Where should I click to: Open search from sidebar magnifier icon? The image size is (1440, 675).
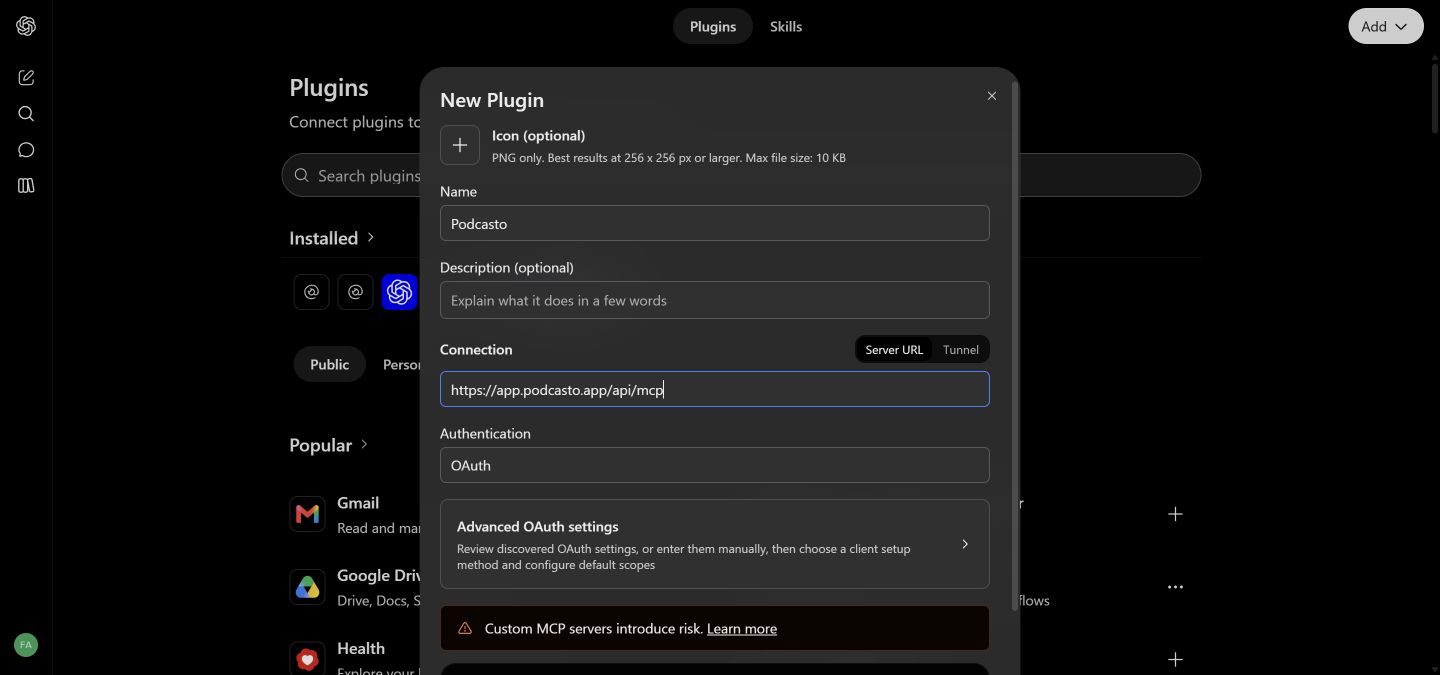26,114
